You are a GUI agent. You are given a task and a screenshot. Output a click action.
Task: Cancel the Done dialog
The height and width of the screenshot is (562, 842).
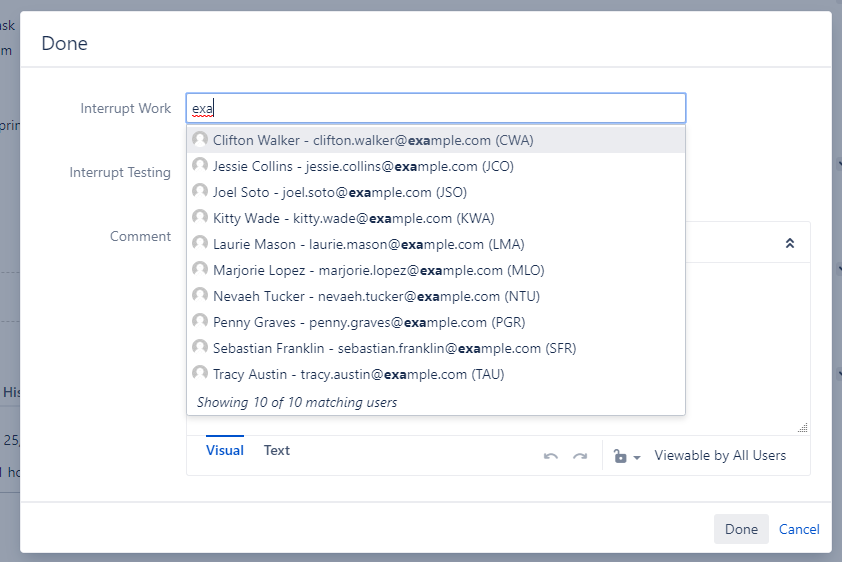coord(799,529)
